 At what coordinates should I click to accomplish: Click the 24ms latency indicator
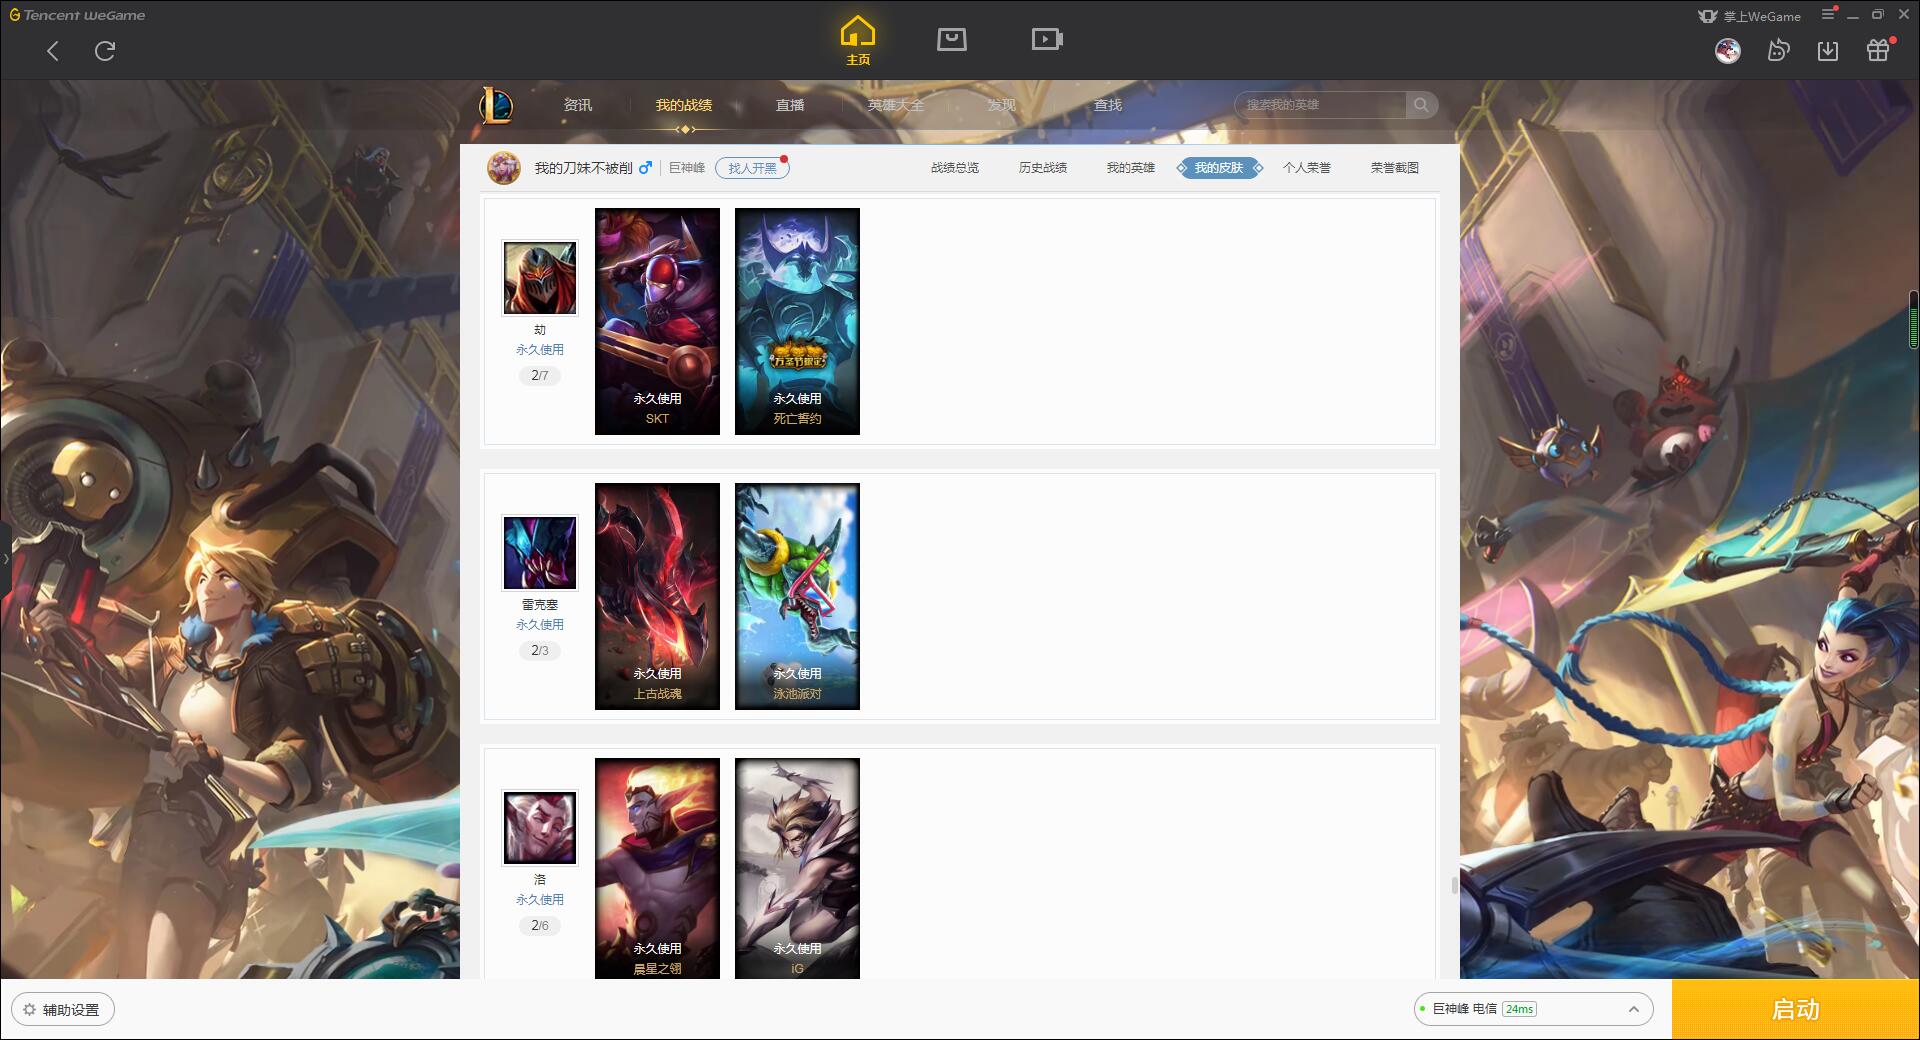(1519, 1009)
